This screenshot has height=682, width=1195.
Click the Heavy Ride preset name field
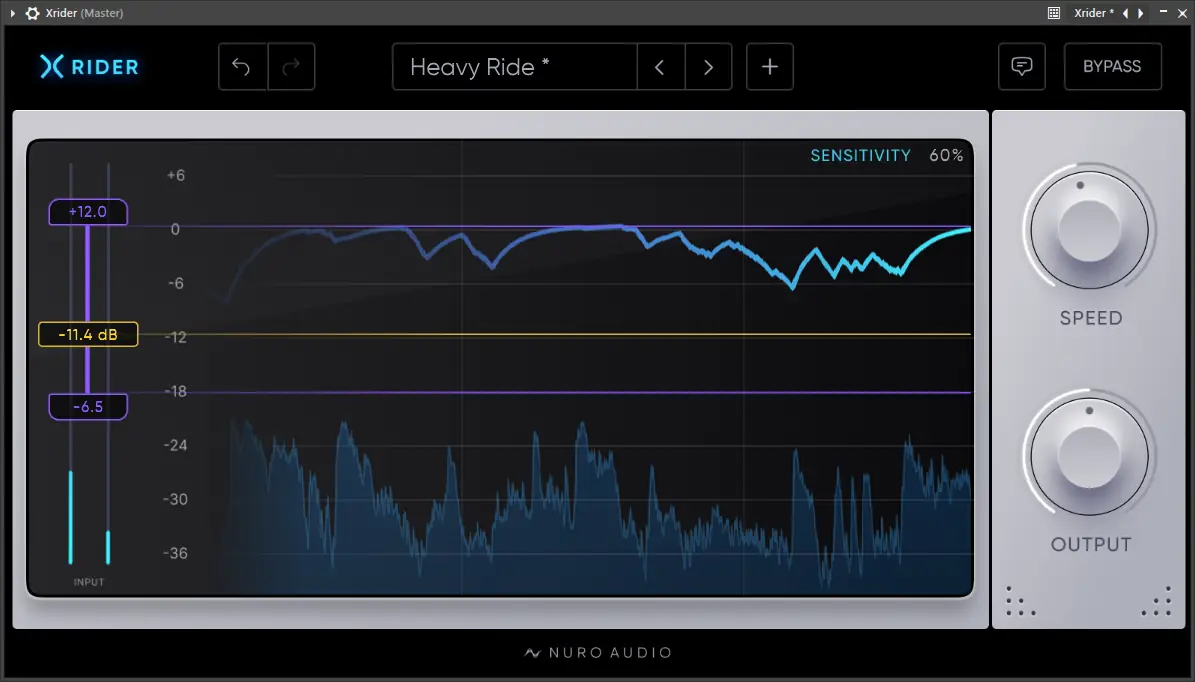click(x=513, y=66)
